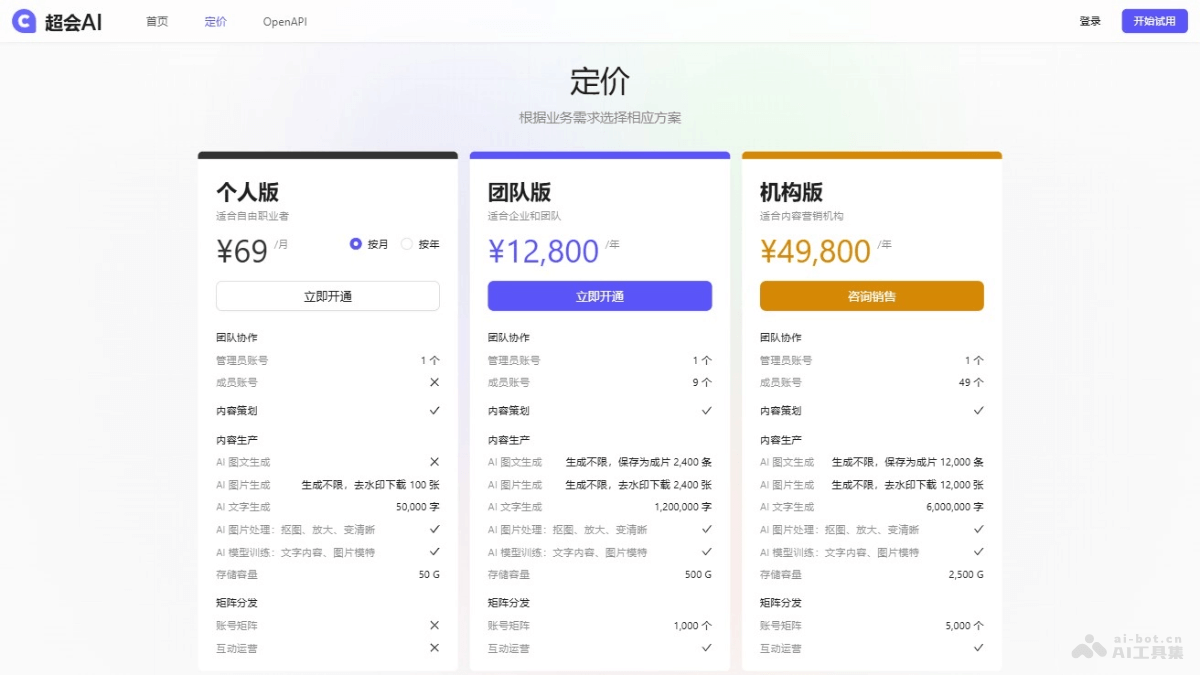
Task: Click the checkmark beside 互动运营 in 机构版
Action: coord(978,648)
